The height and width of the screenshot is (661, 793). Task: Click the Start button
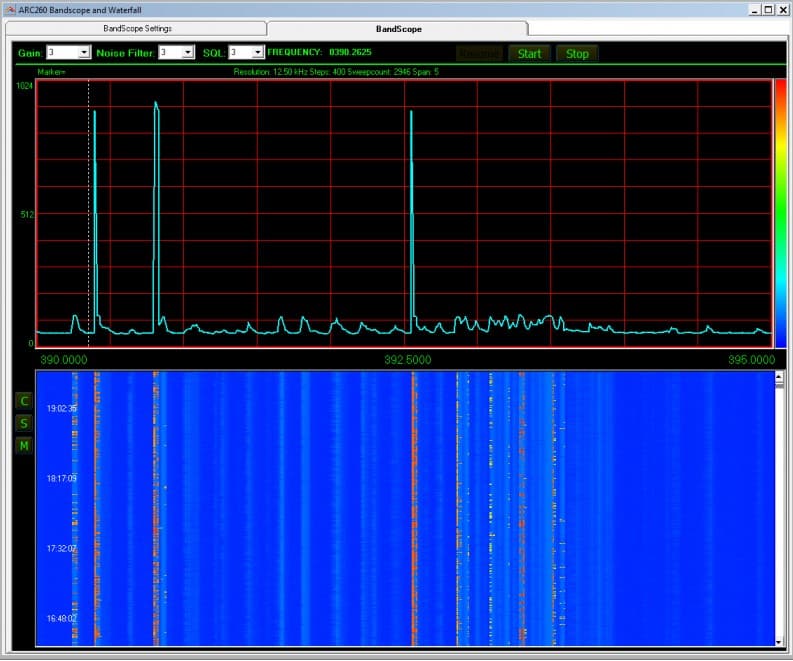click(x=529, y=54)
